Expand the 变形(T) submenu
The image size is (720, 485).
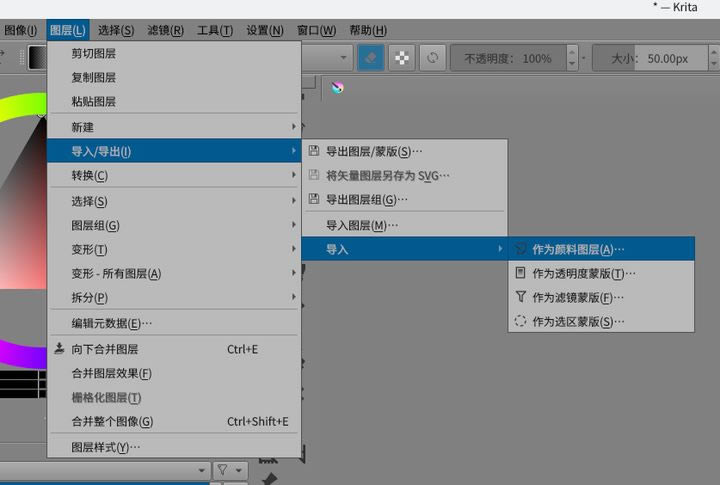click(174, 249)
